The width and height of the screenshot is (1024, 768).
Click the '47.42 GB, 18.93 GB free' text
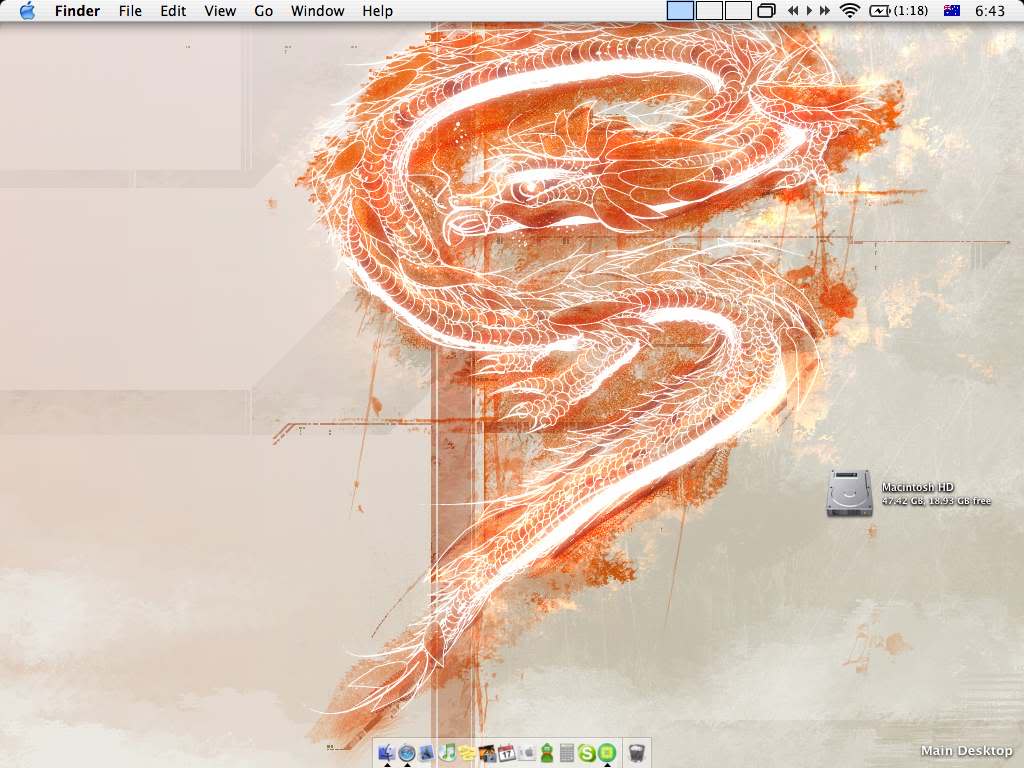click(x=936, y=501)
